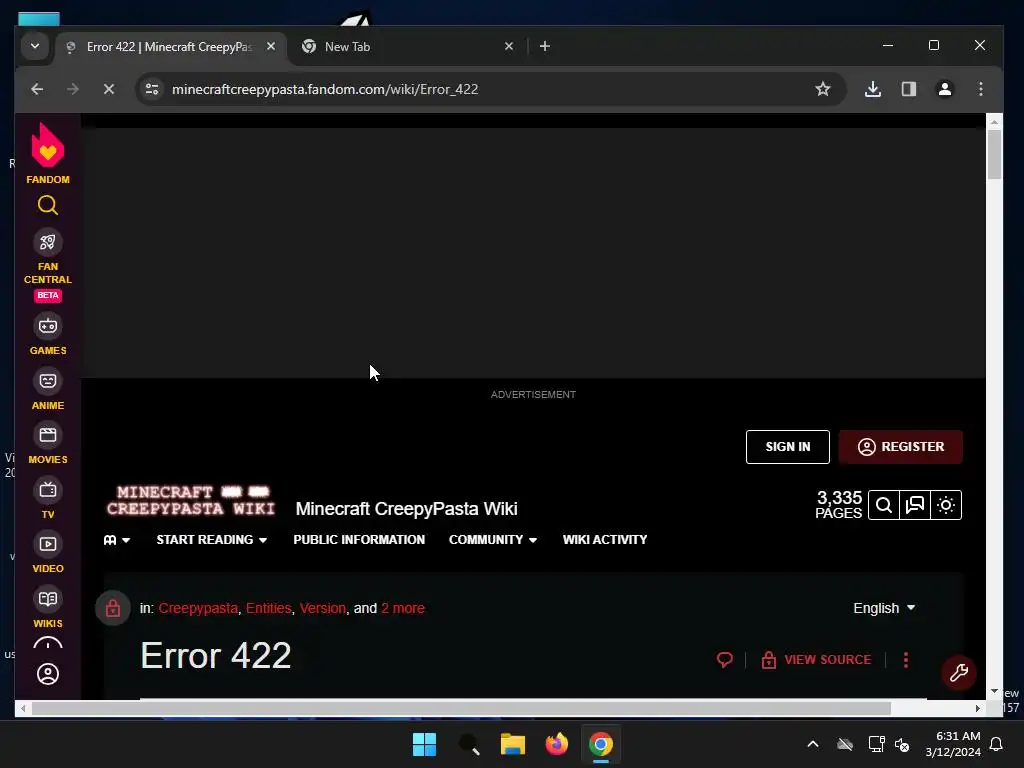Click the scroll right arrow on horizontal scrollbar
The image size is (1024, 768).
[x=977, y=709]
